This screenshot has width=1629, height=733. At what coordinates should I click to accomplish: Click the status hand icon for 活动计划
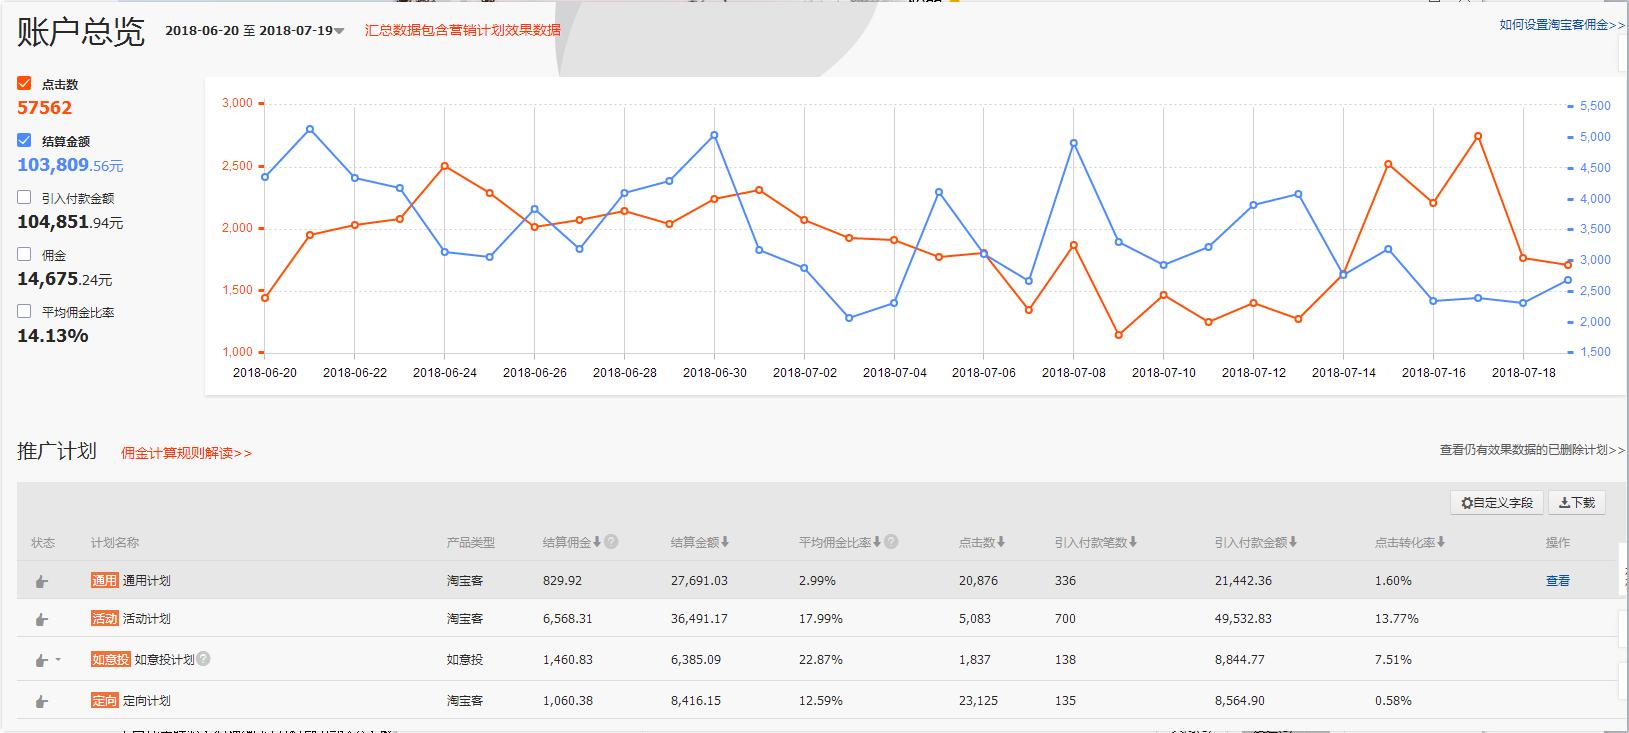(x=41, y=619)
